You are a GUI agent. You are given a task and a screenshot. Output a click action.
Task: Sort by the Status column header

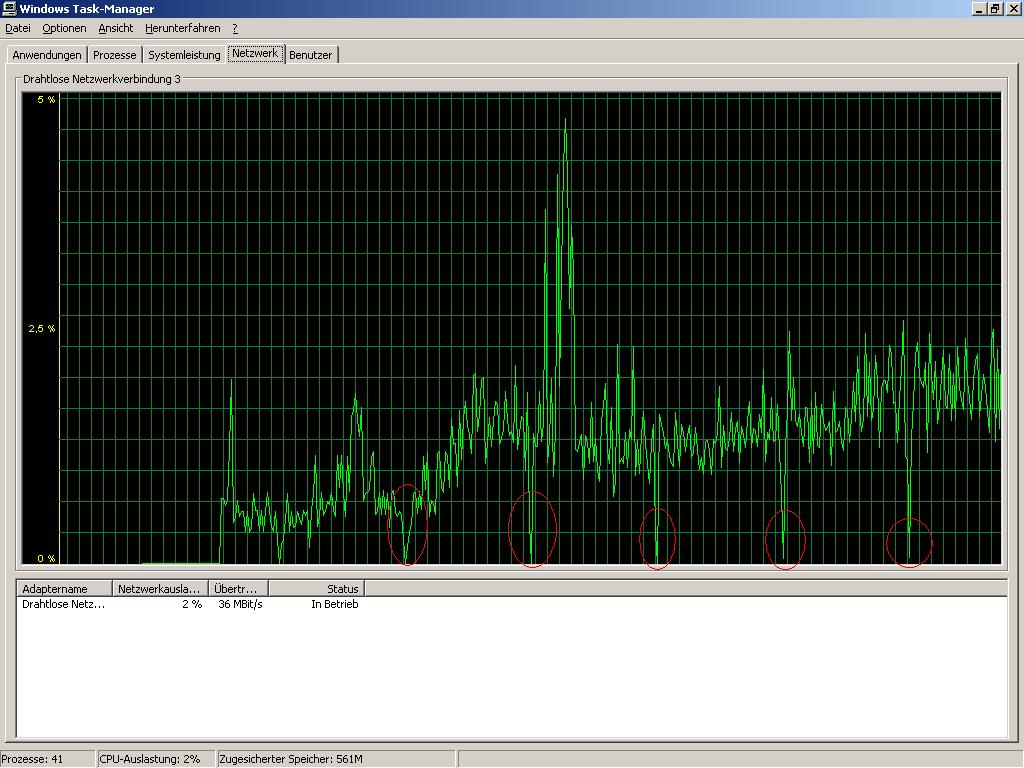tap(316, 589)
